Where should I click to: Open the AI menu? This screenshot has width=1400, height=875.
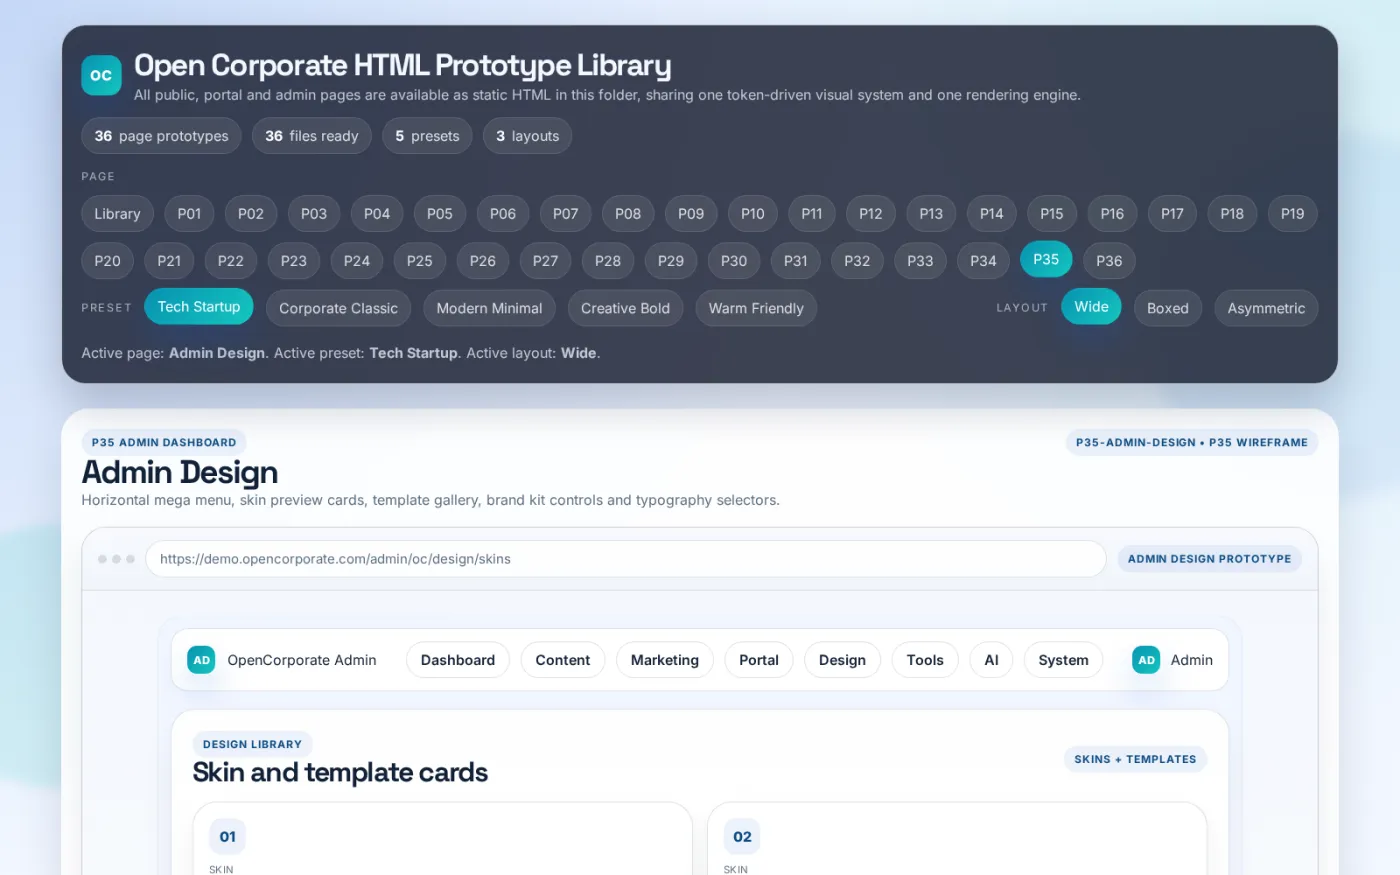992,660
